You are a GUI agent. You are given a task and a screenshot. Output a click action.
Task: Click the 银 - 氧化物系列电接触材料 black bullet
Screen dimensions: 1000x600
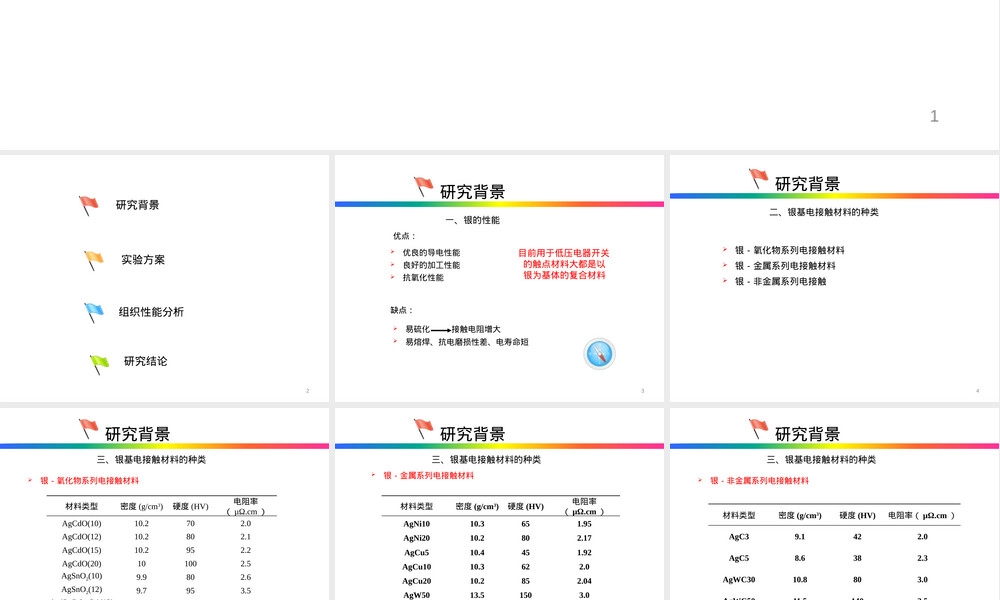click(790, 251)
